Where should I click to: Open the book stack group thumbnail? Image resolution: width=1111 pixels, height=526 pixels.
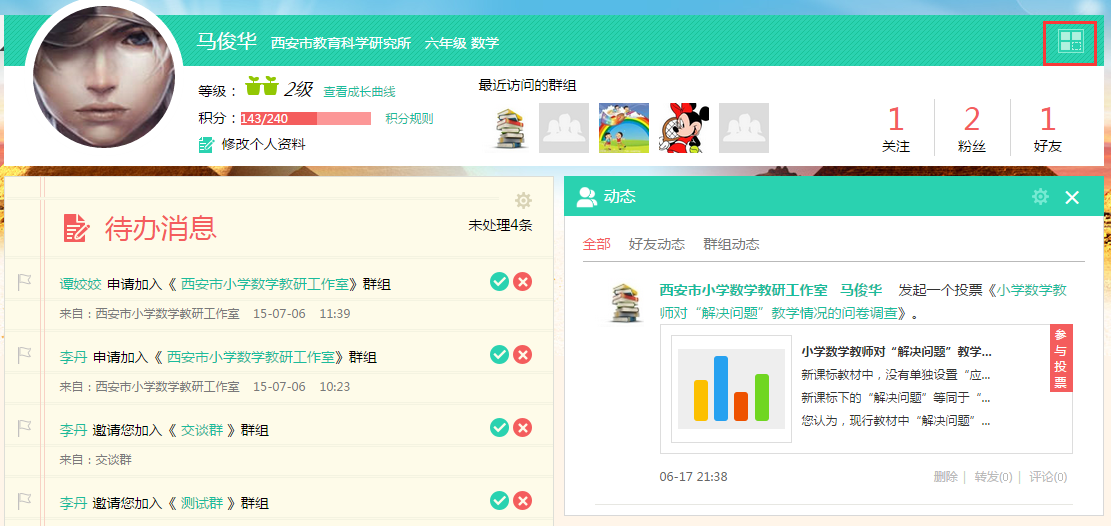pos(509,128)
